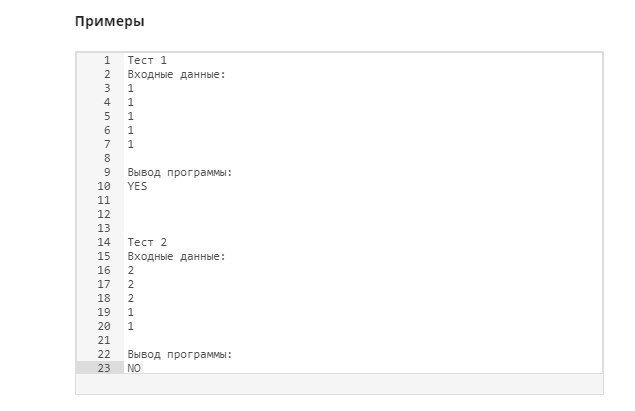Click first 'Входные данные:' line
The image size is (635, 411).
click(x=177, y=75)
